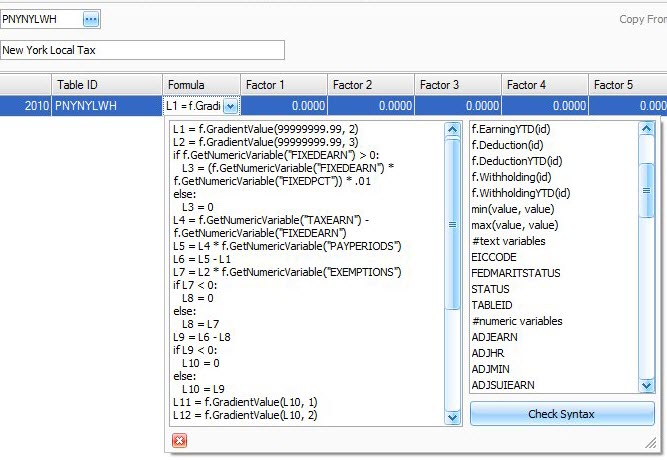Click the Factor 1 cell showing 0.0000
The width and height of the screenshot is (667, 460).
coord(284,105)
